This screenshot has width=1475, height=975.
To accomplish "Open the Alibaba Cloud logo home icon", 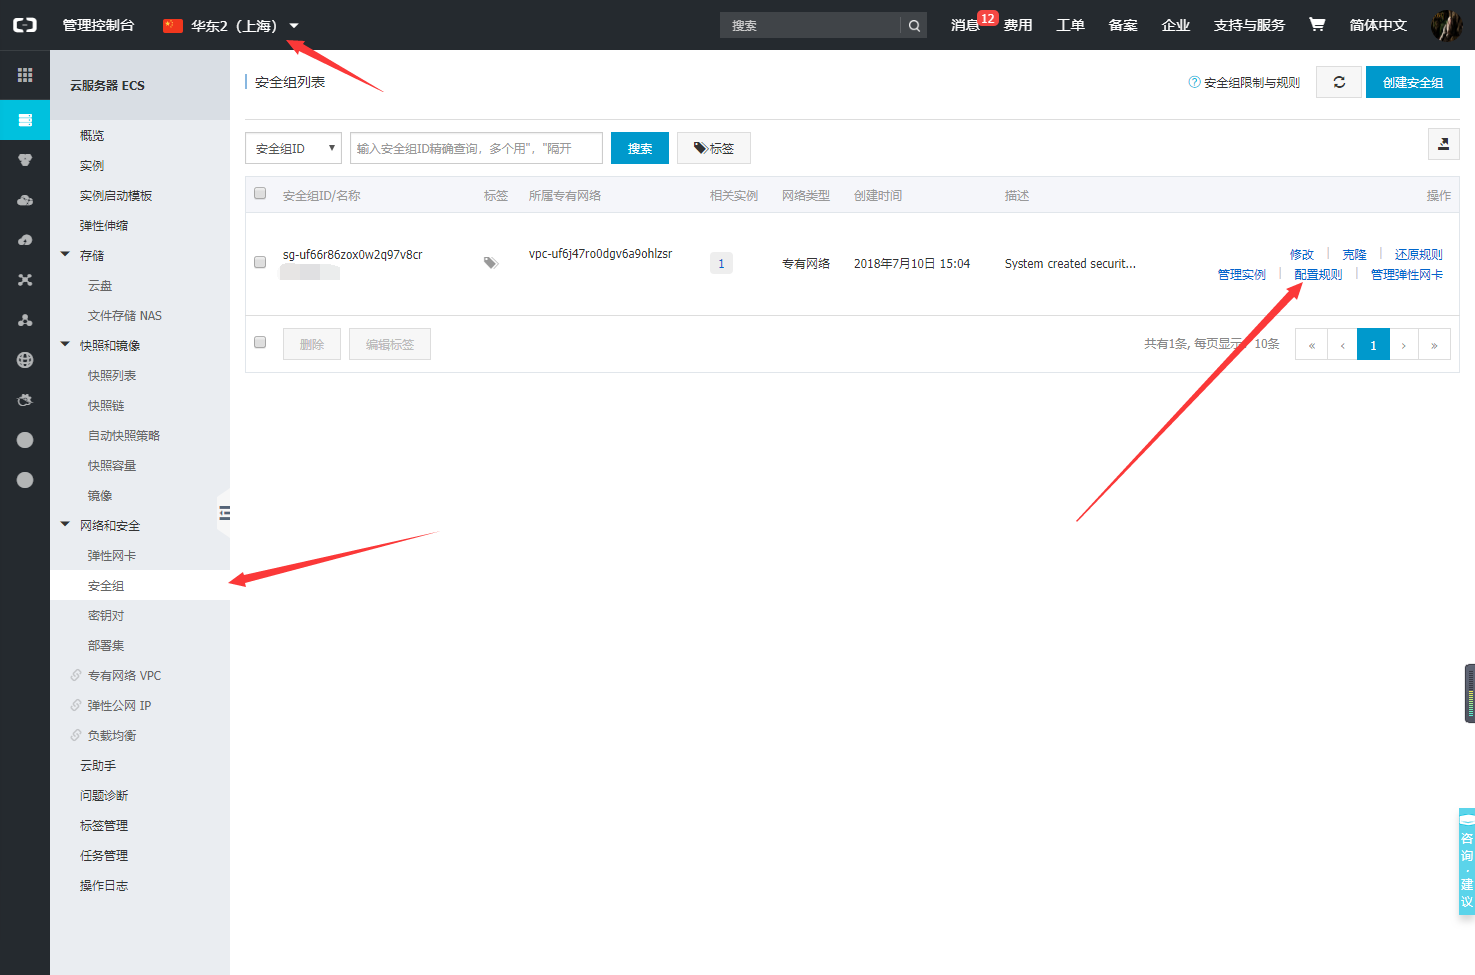I will click(25, 25).
